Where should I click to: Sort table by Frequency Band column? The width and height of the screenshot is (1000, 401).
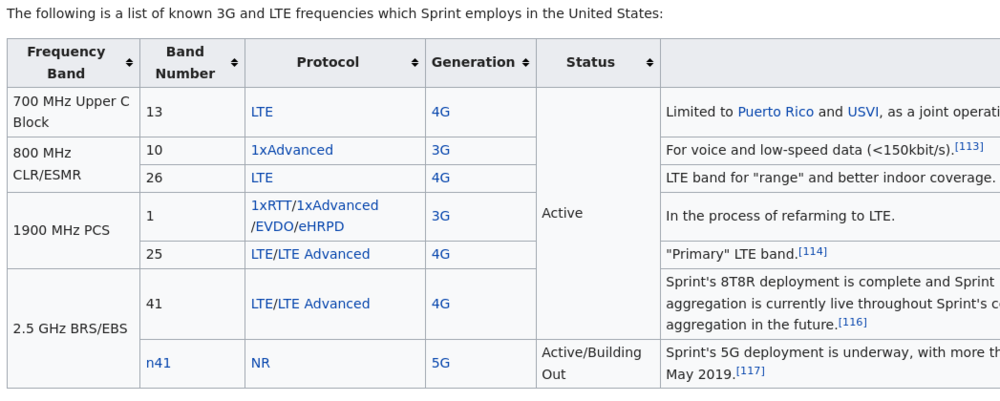click(x=129, y=63)
